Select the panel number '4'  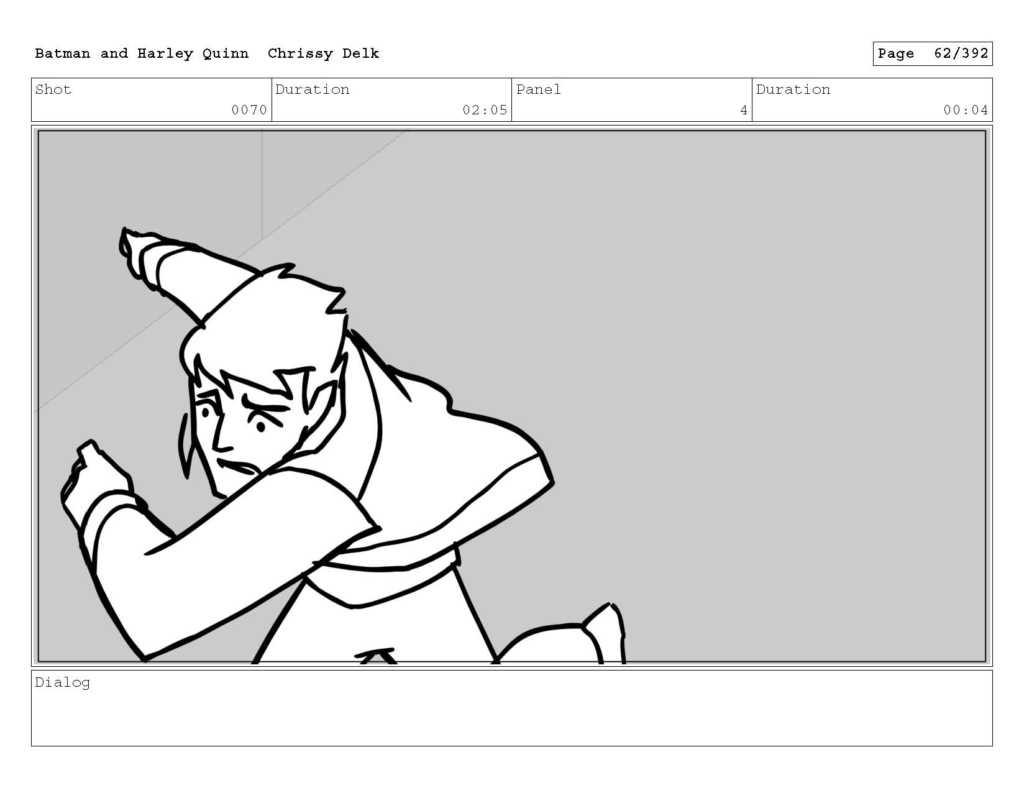pyautogui.click(x=743, y=110)
